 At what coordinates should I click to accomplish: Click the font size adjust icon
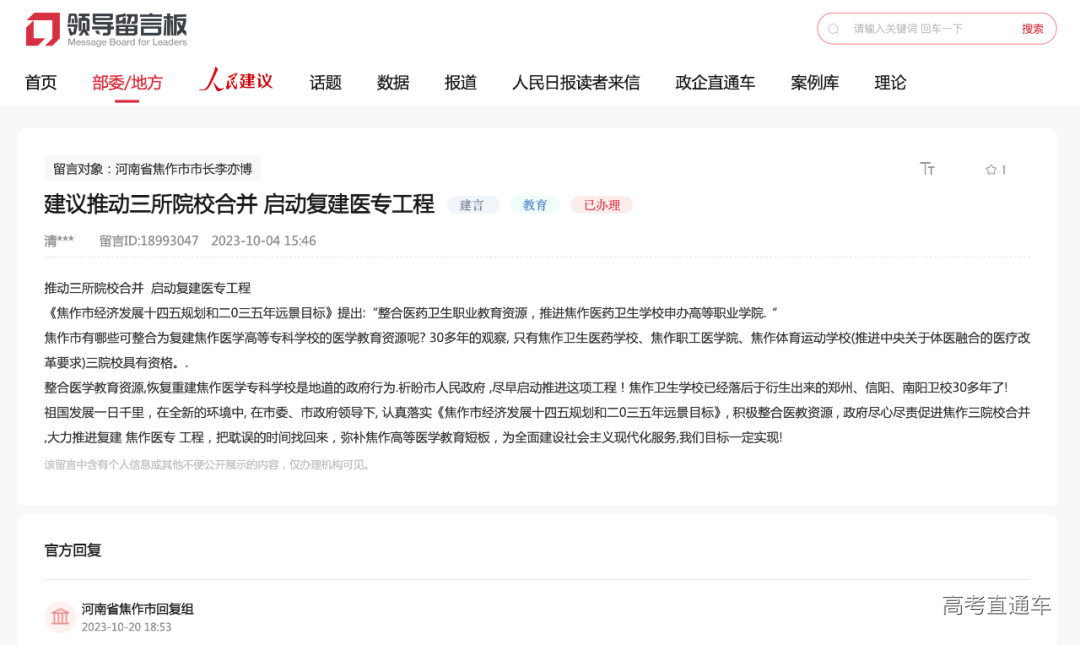[927, 169]
